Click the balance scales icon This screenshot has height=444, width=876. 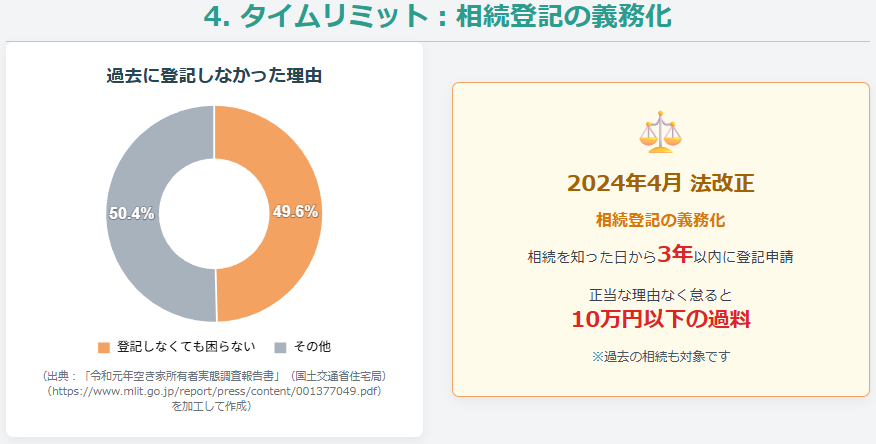pyautogui.click(x=660, y=133)
